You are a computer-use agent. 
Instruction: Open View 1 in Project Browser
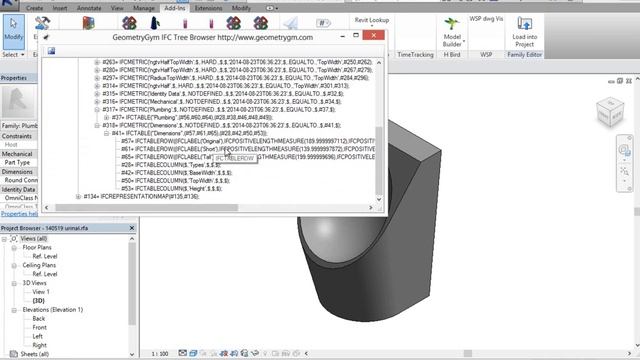pos(41,292)
